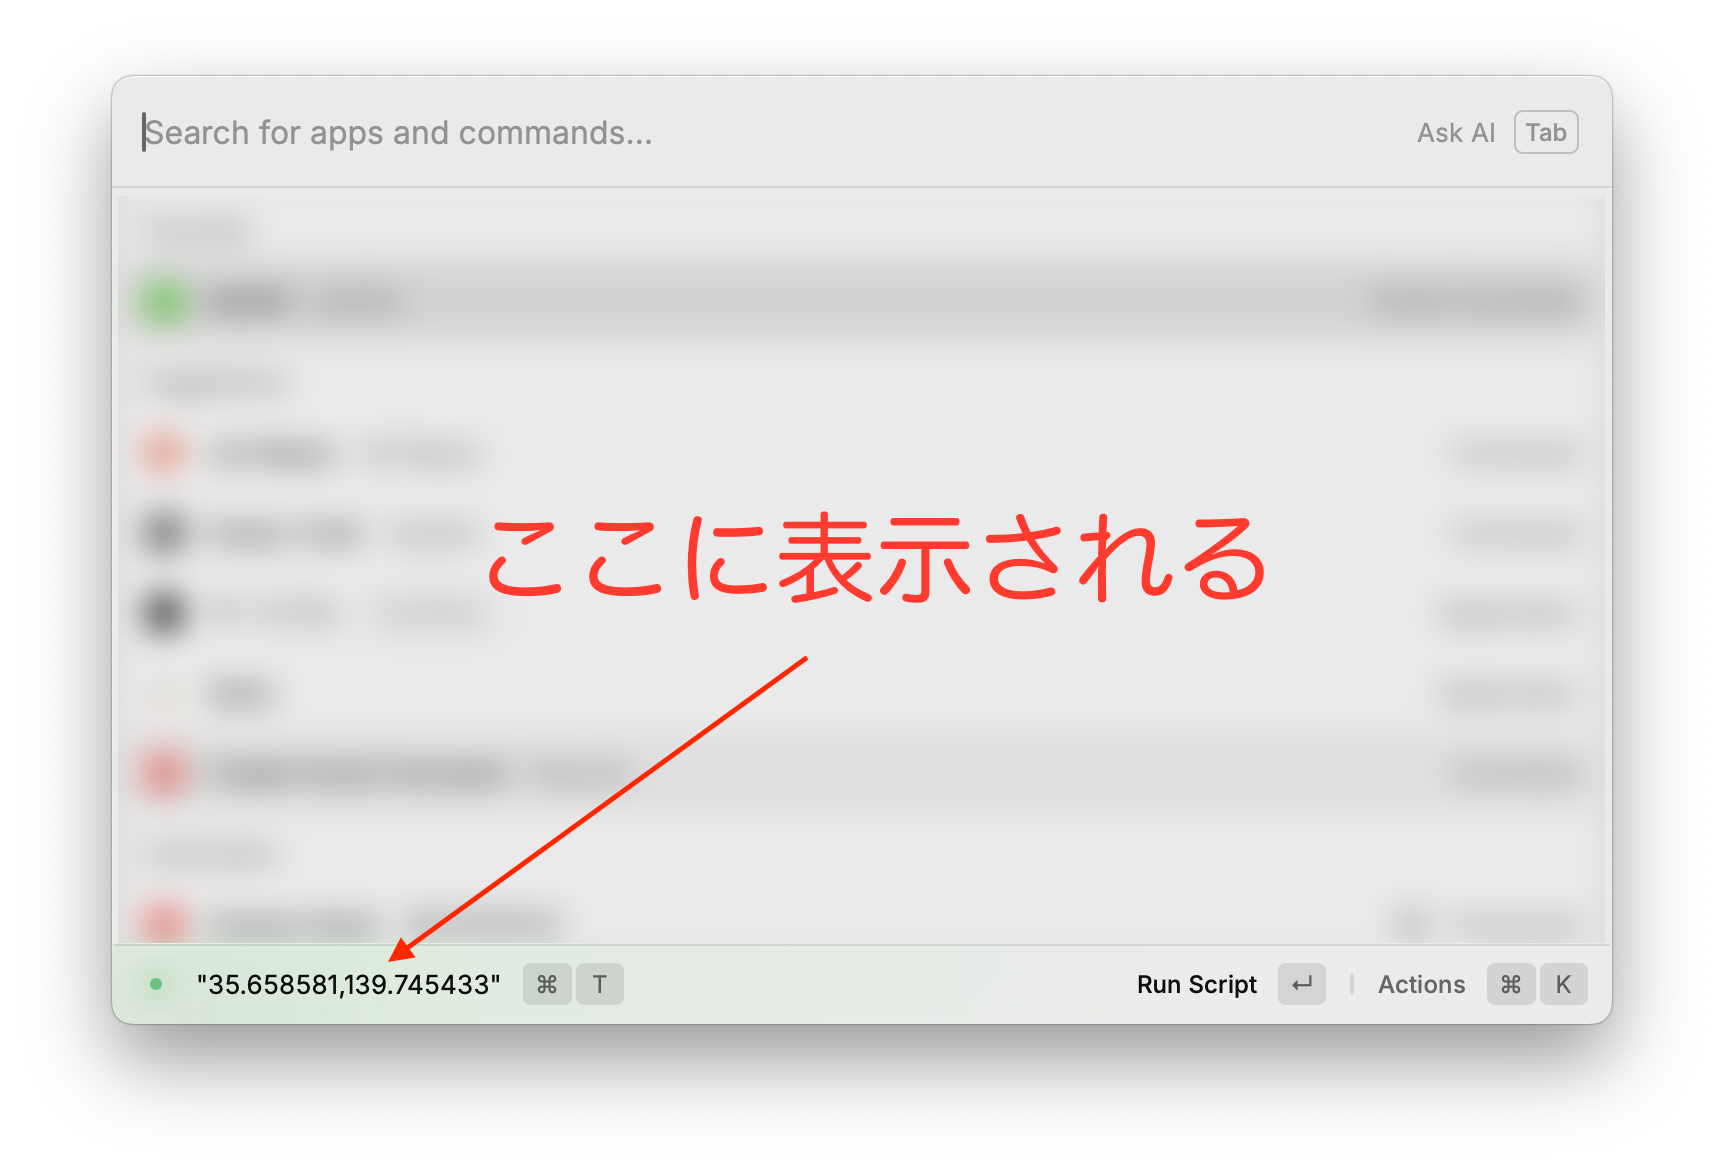Screen dimensions: 1724x1172
Task: Click the Ask AI label
Action: 1455,133
